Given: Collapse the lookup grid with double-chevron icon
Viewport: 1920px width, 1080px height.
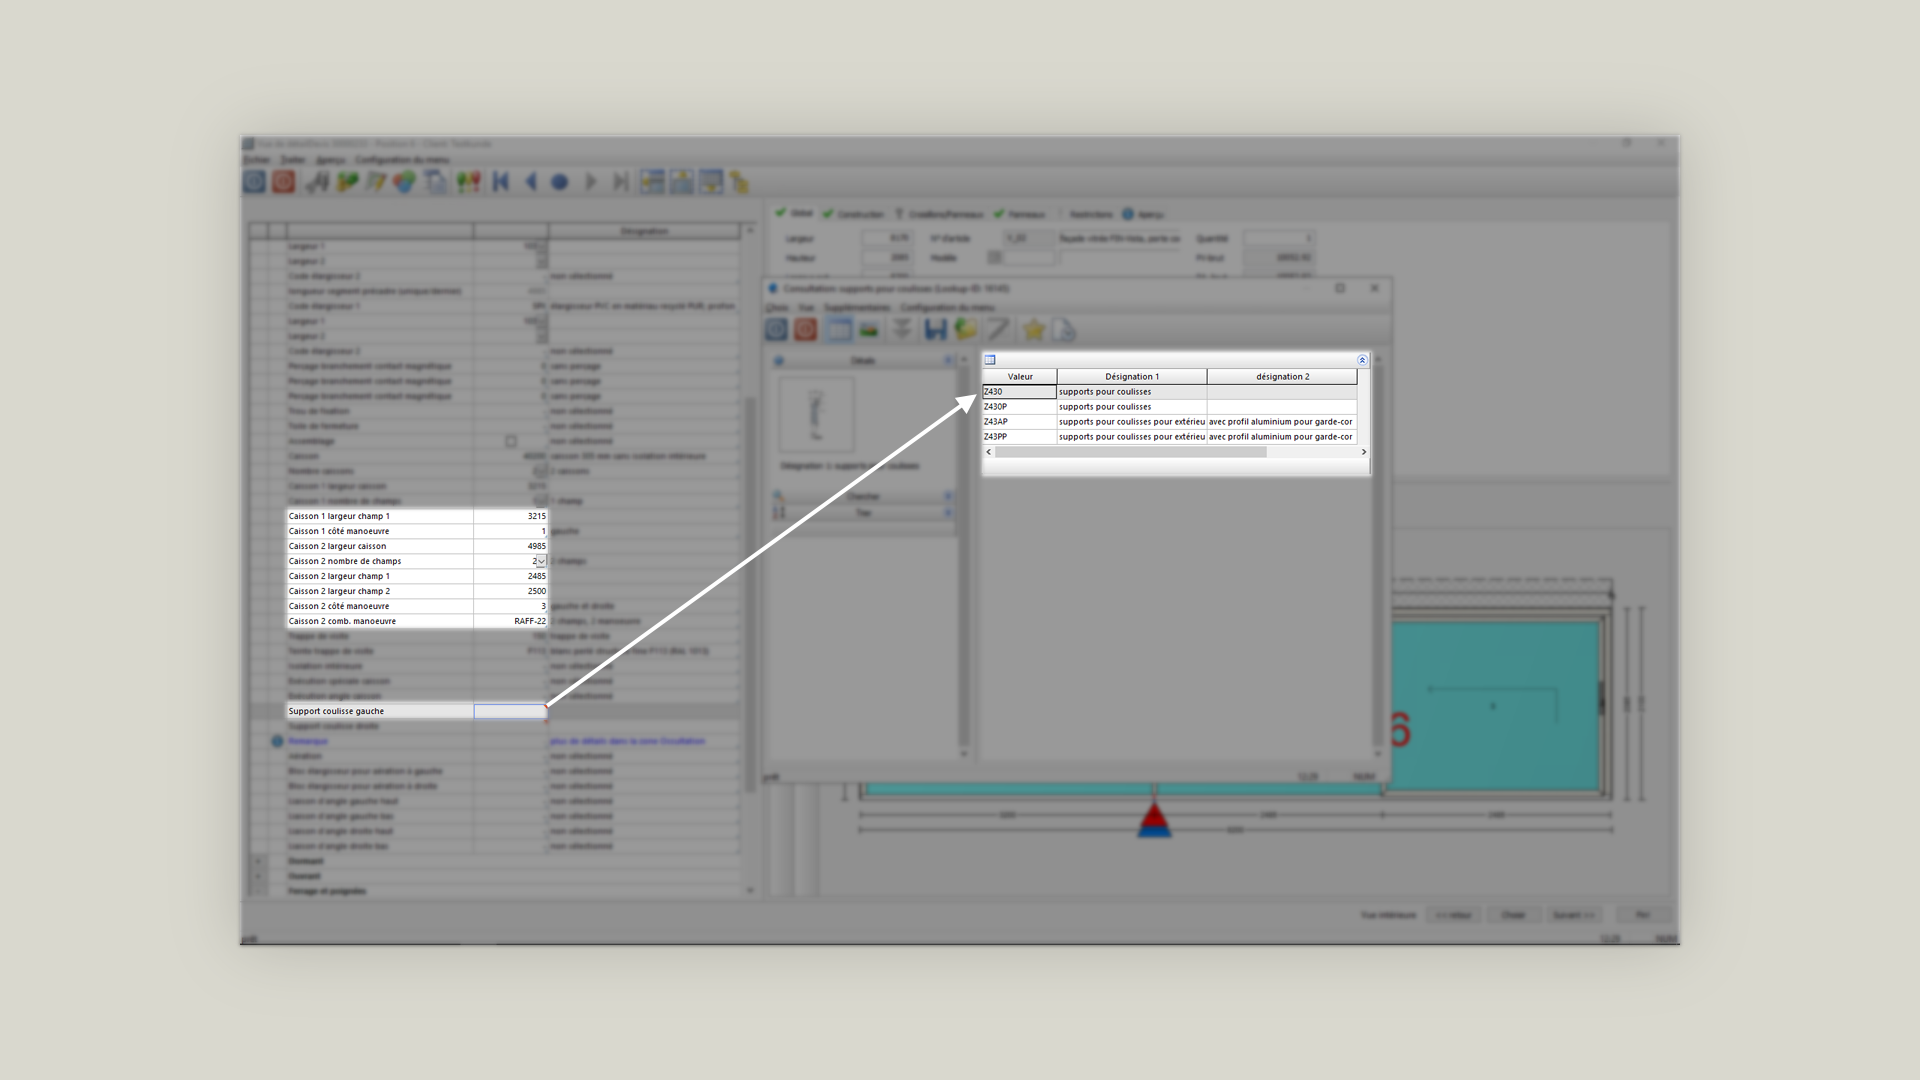Looking at the screenshot, I should pyautogui.click(x=1361, y=360).
